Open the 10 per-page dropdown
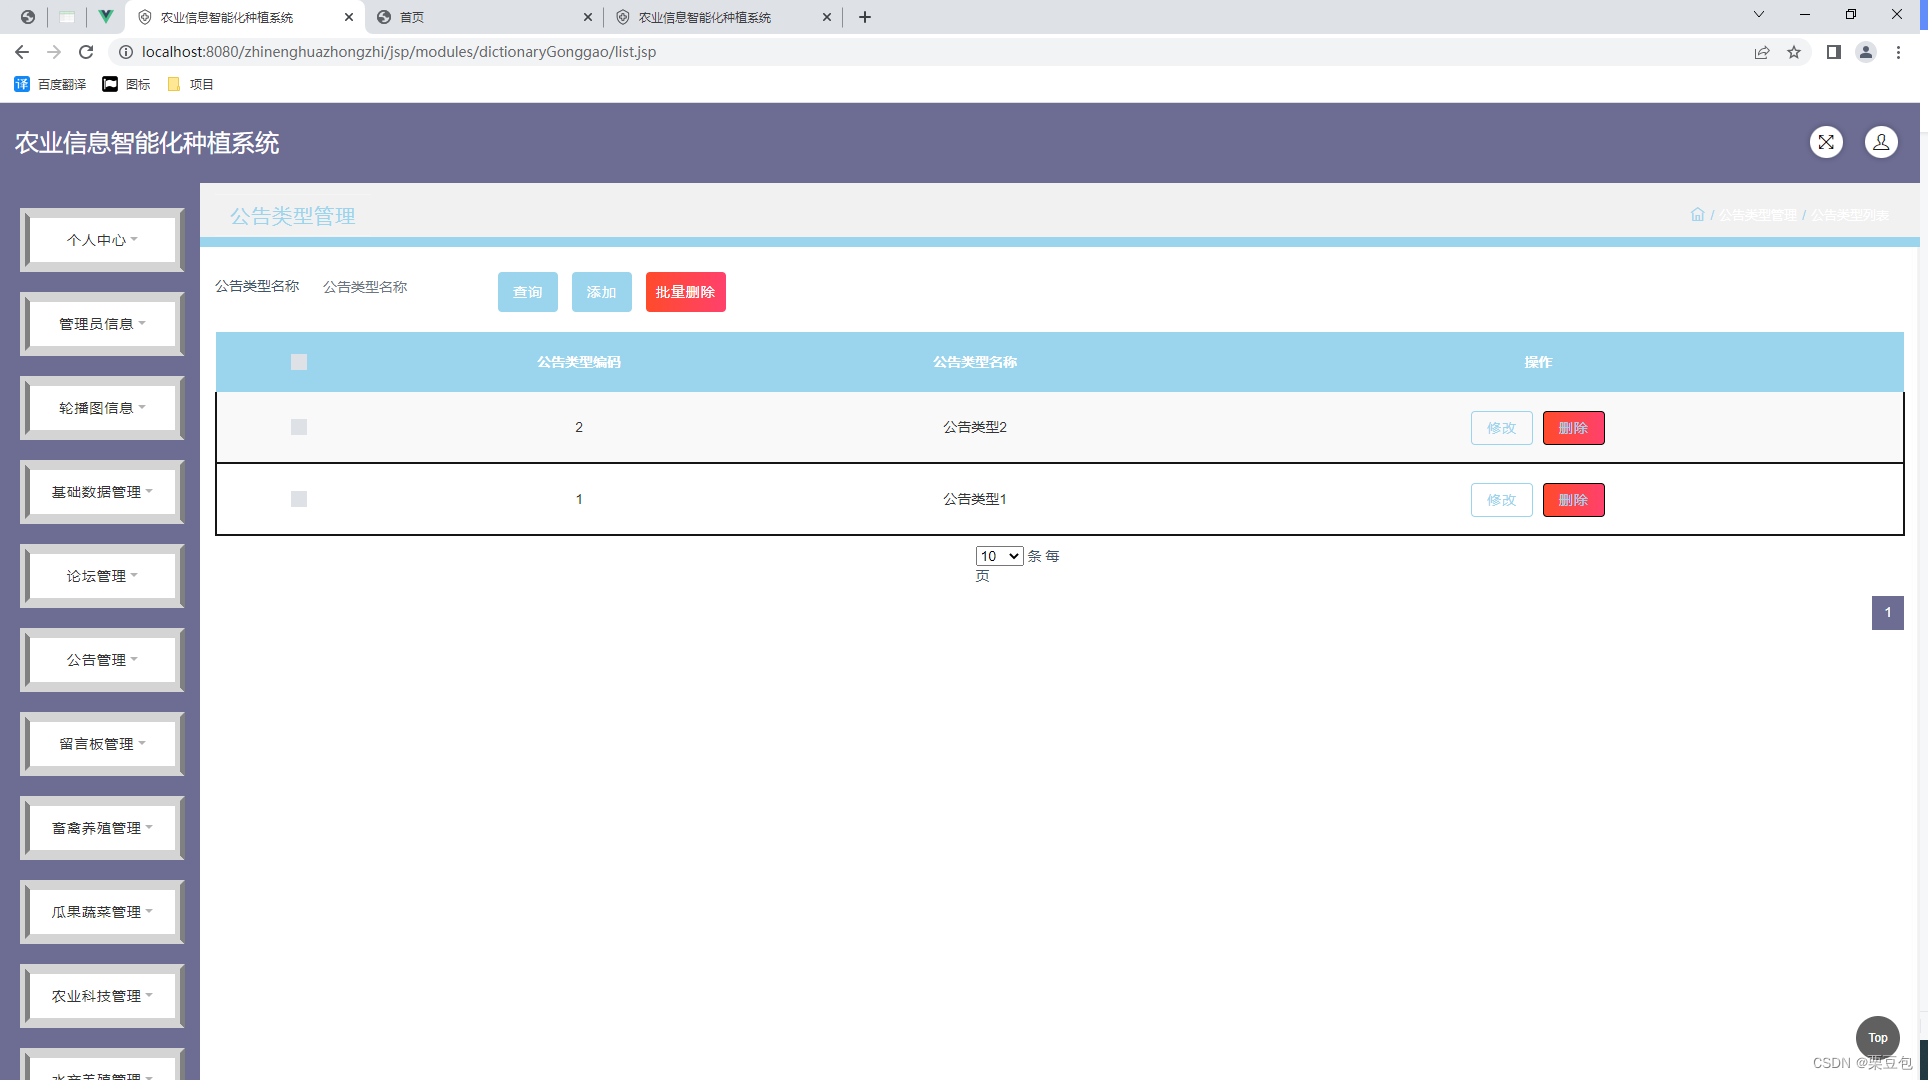This screenshot has height=1080, width=1928. pyautogui.click(x=998, y=556)
